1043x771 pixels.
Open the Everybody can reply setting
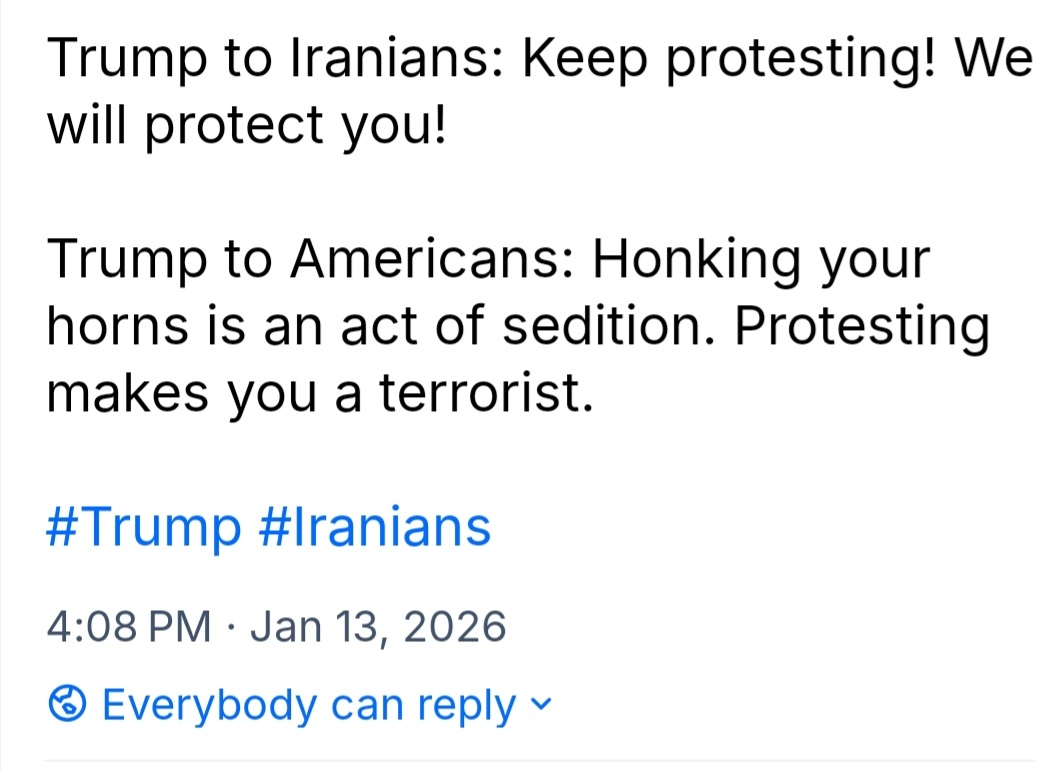point(308,706)
